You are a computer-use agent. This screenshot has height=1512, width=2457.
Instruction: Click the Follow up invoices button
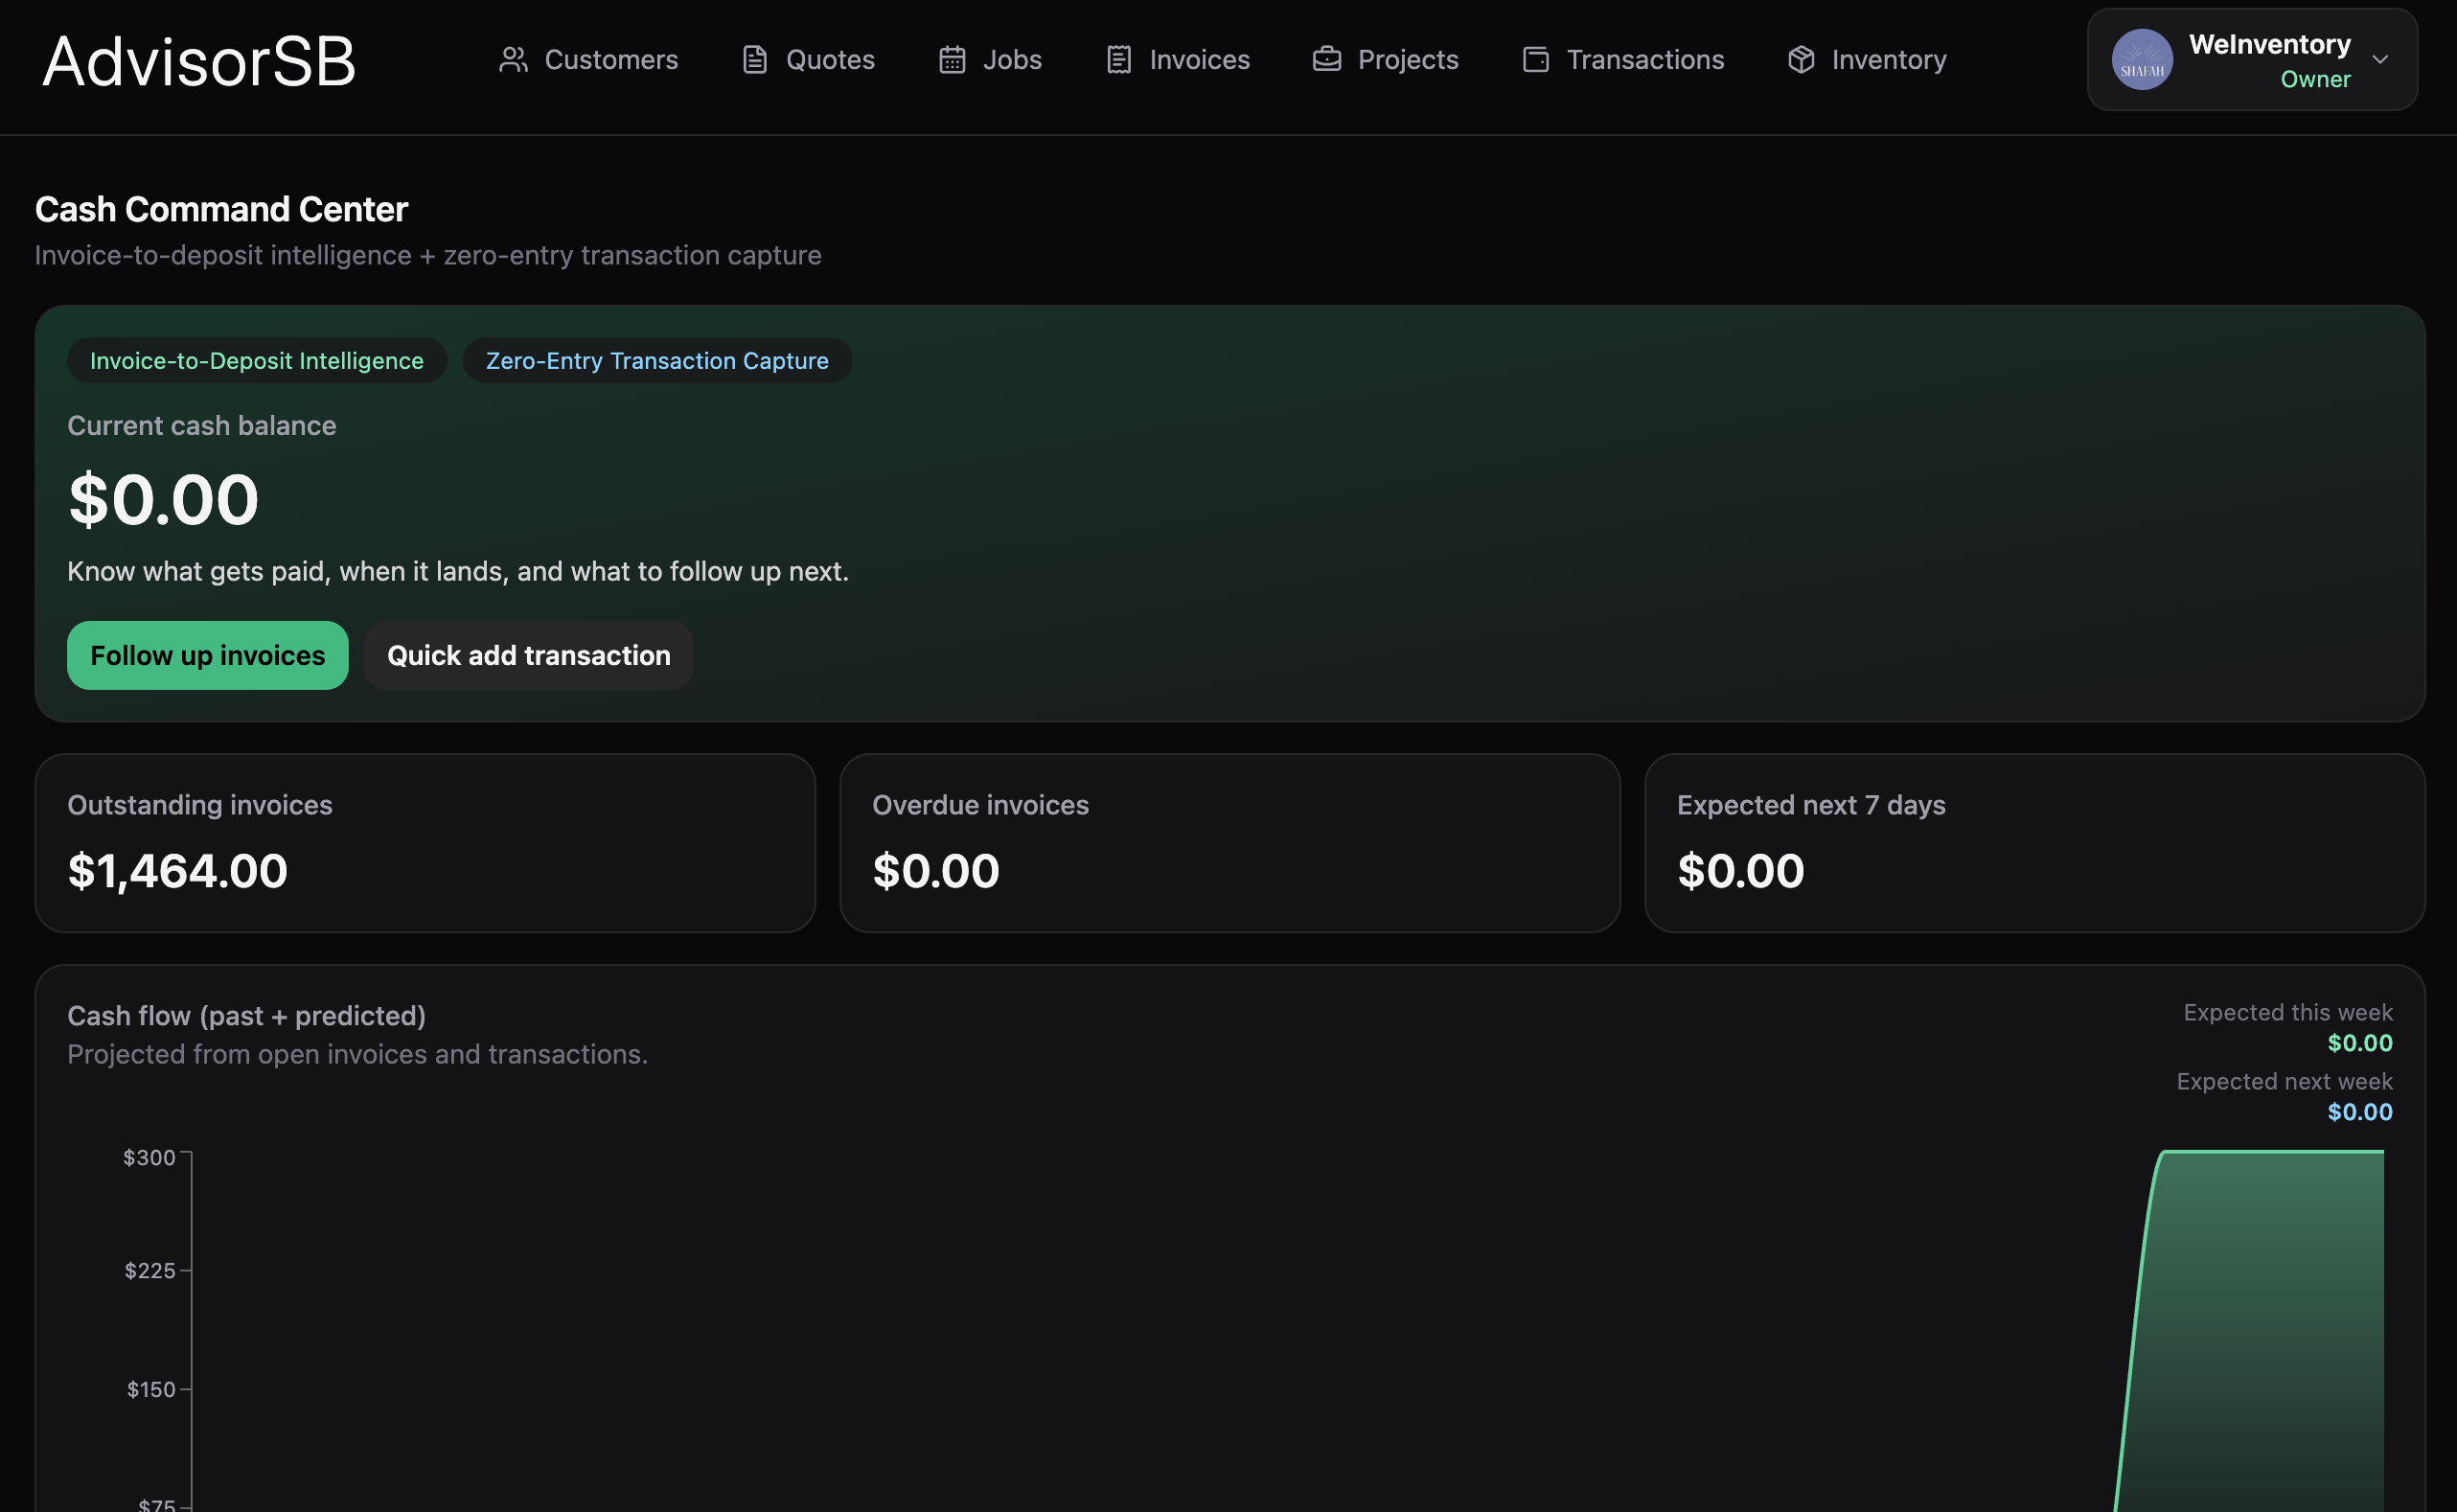click(x=207, y=655)
